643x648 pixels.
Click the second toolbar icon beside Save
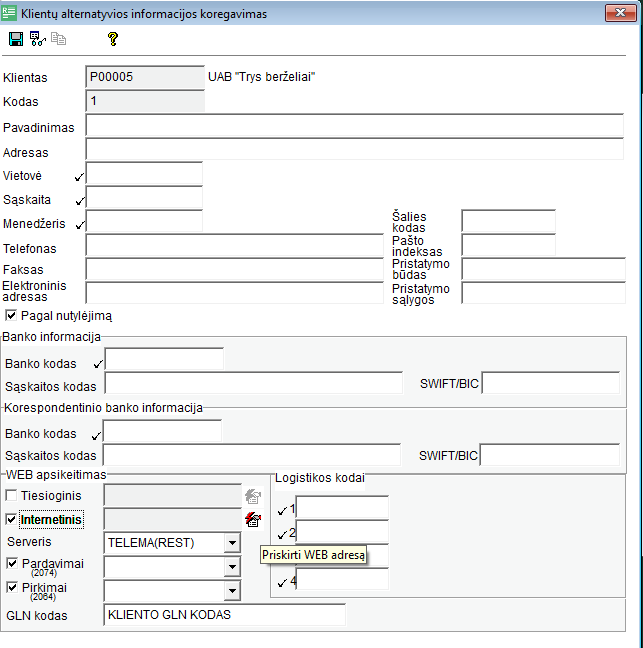click(38, 39)
